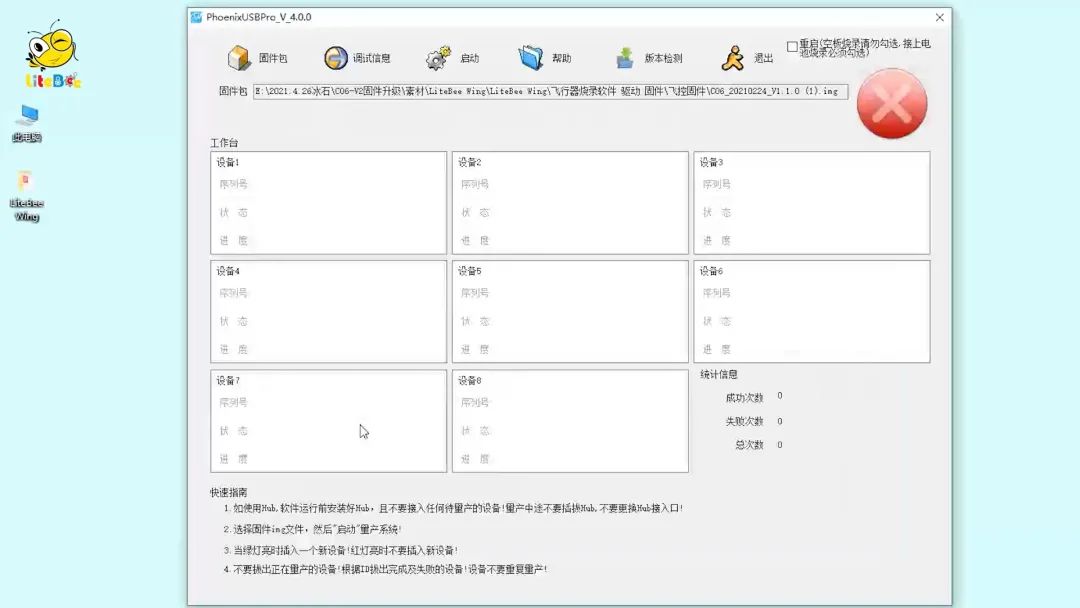Click 序列号 label in 设备1
Screen dimensions: 1080x608
(233, 184)
